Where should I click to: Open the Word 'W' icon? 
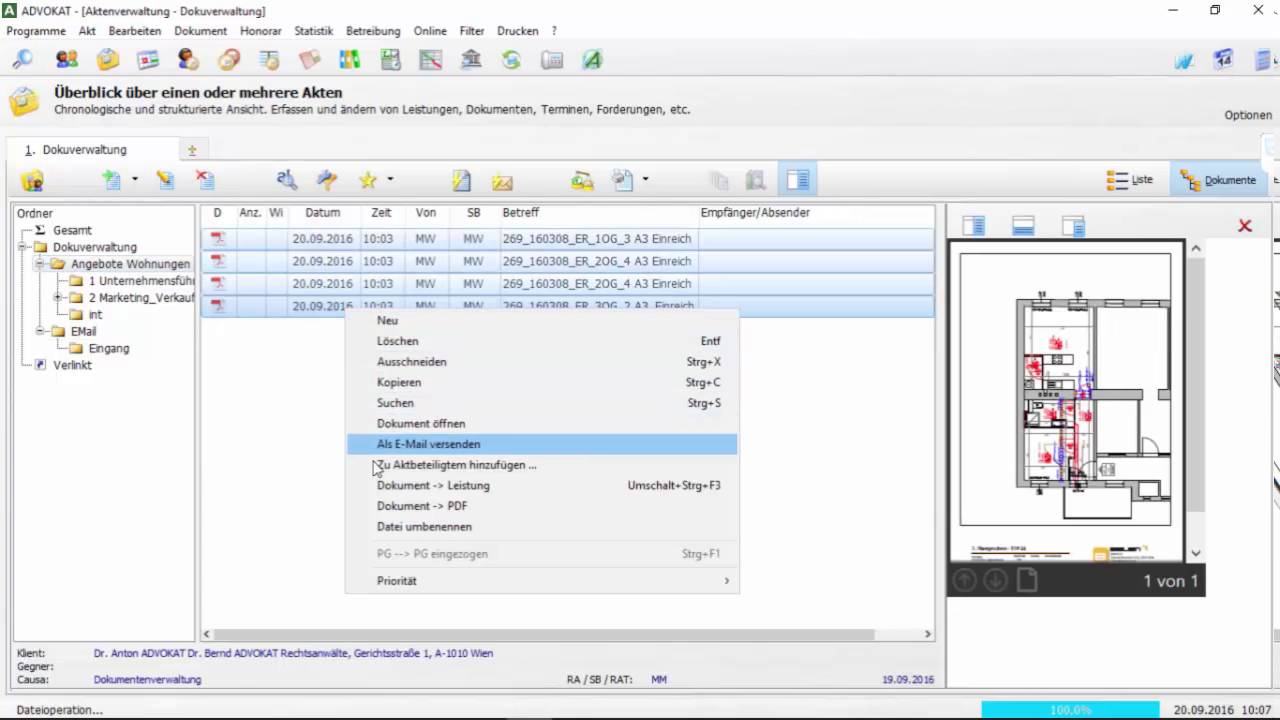pyautogui.click(x=1184, y=60)
